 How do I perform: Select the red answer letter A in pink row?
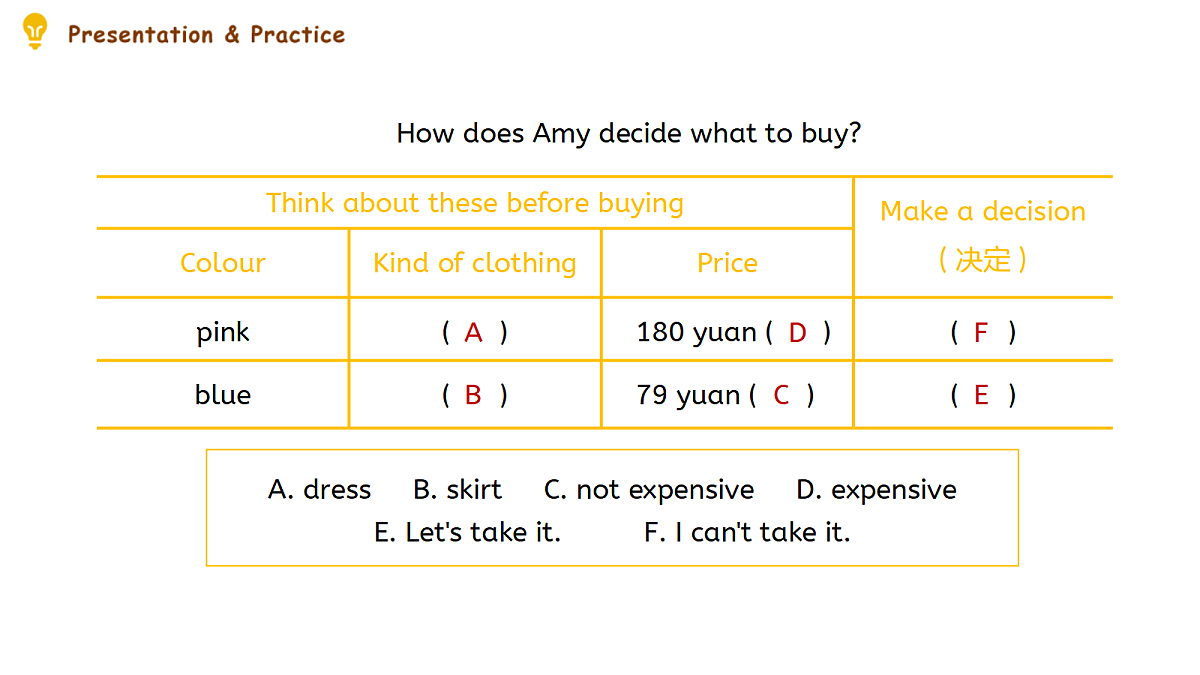(x=474, y=333)
